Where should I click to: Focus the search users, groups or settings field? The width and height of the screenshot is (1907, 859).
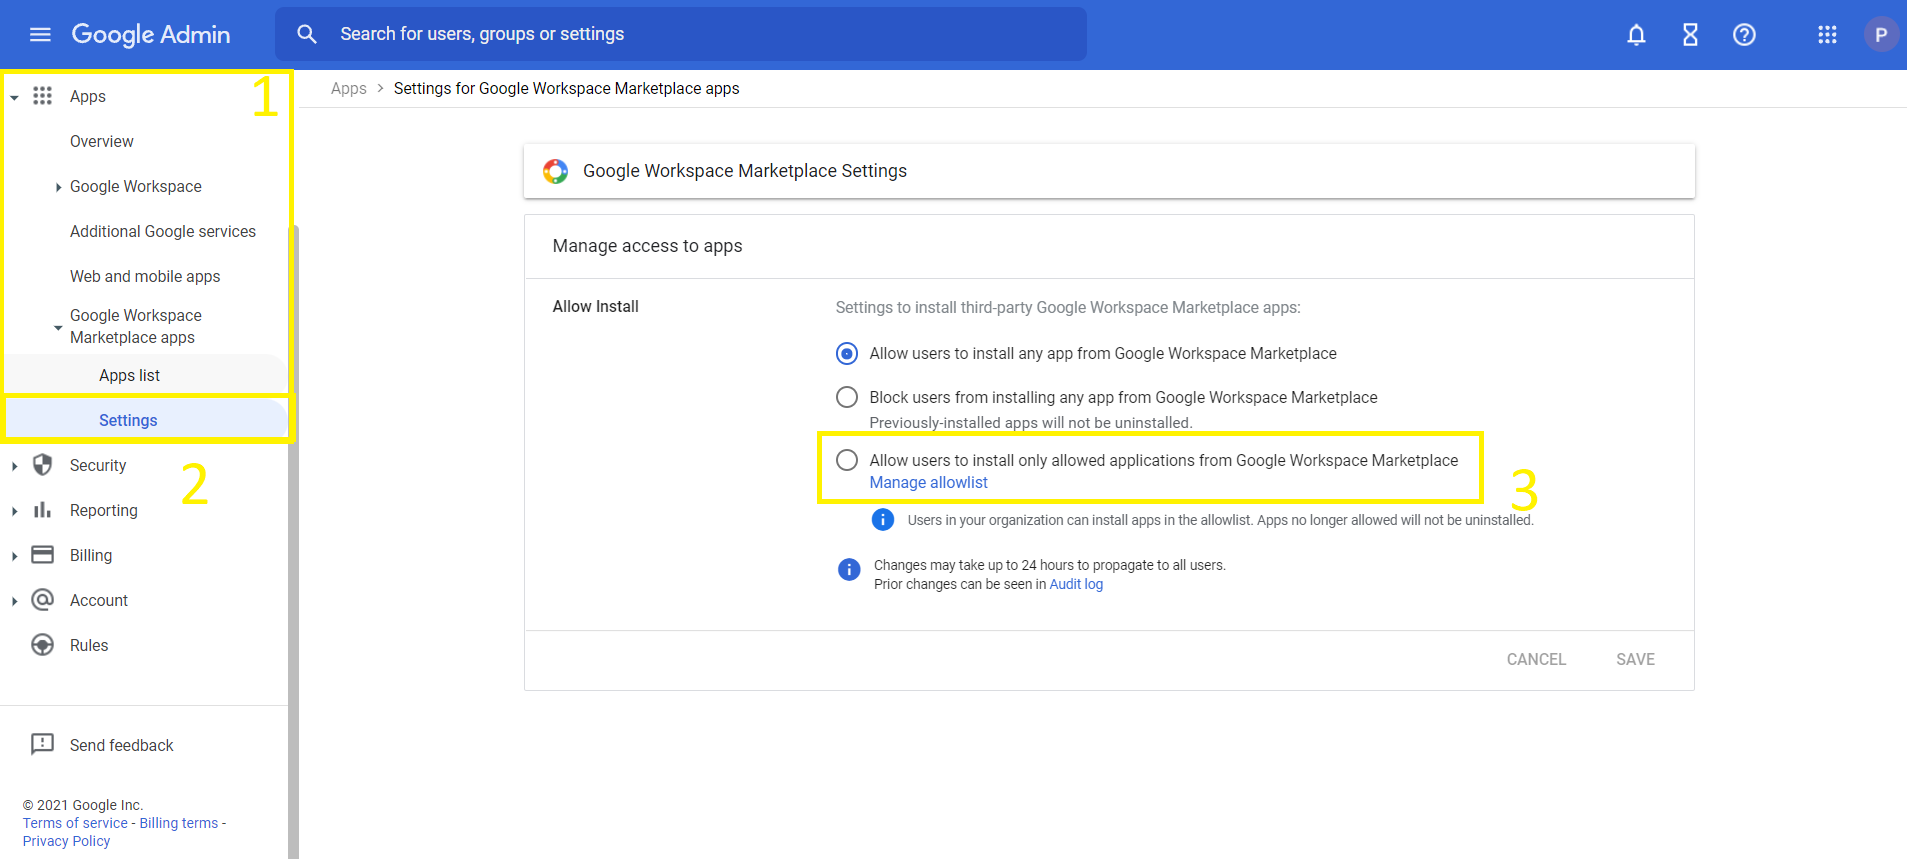(681, 34)
